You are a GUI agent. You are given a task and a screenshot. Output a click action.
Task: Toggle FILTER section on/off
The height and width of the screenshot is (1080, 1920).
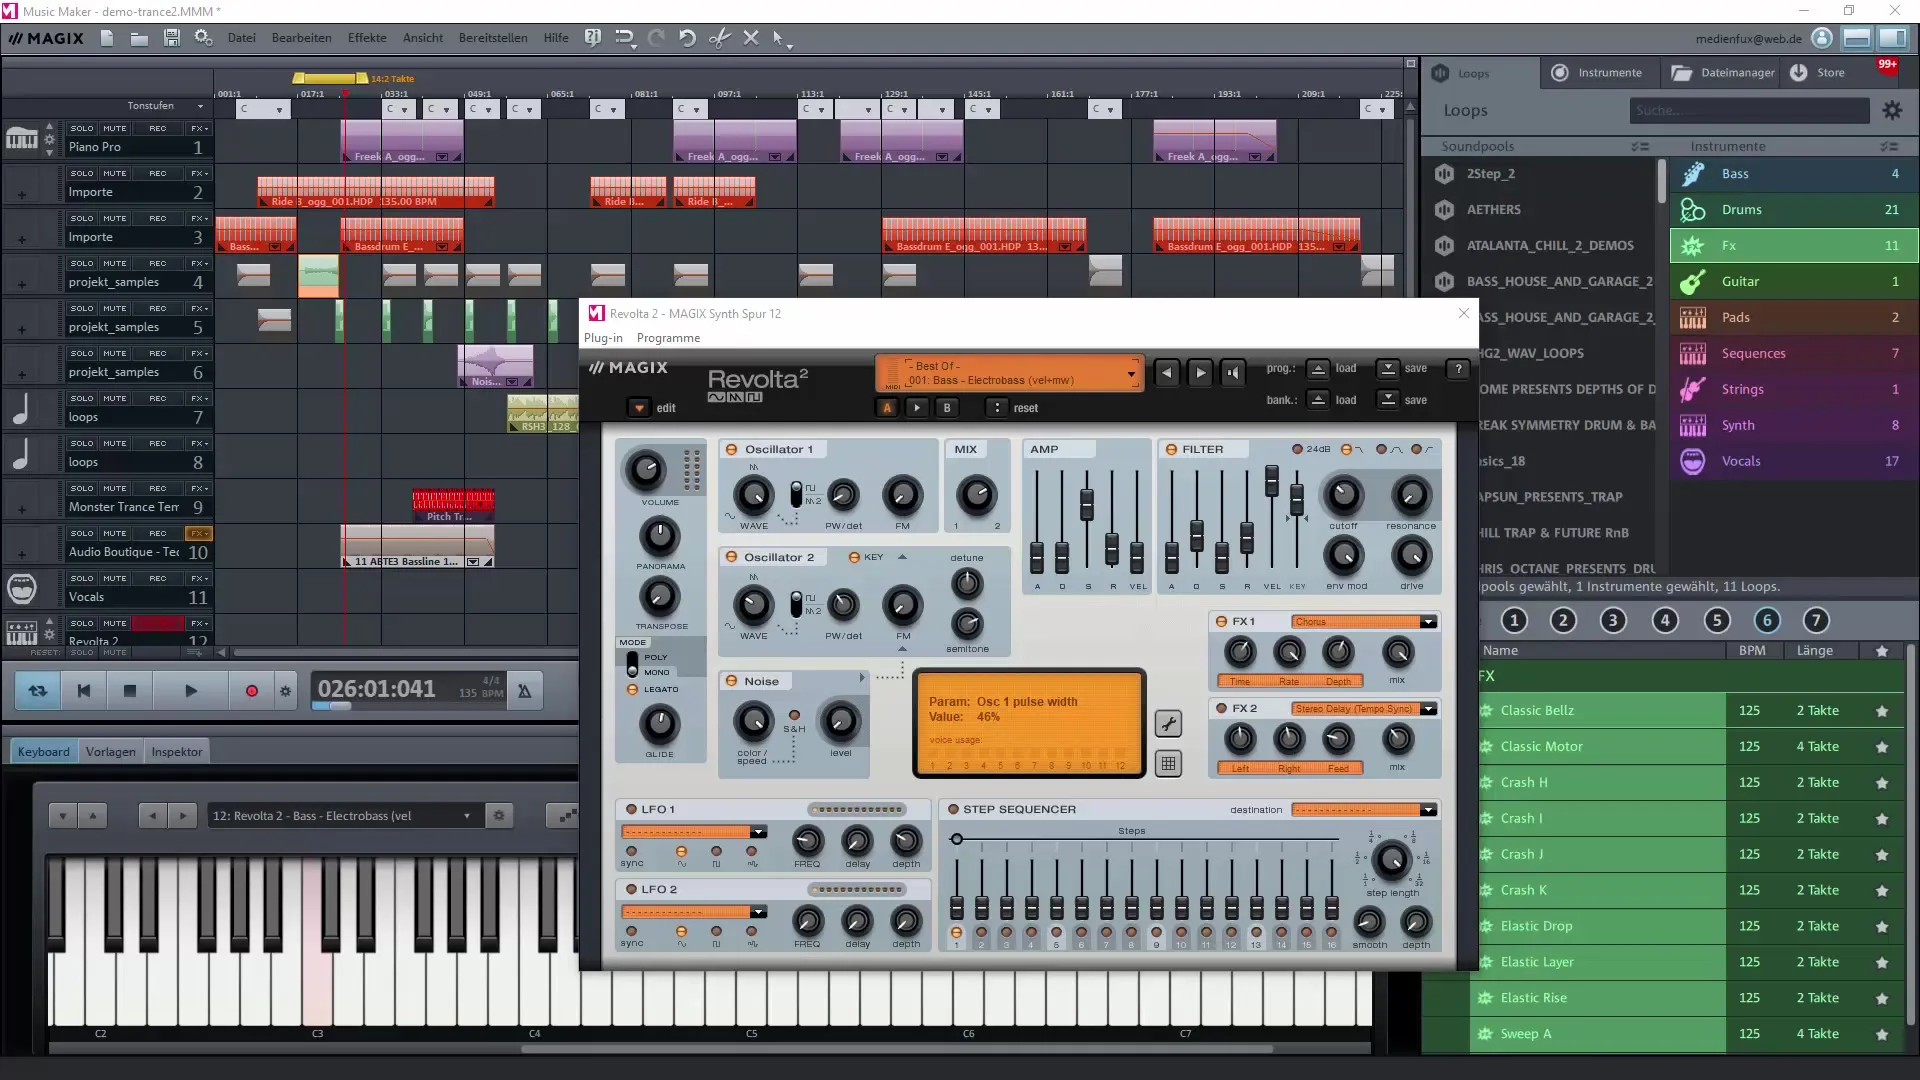pos(1170,450)
